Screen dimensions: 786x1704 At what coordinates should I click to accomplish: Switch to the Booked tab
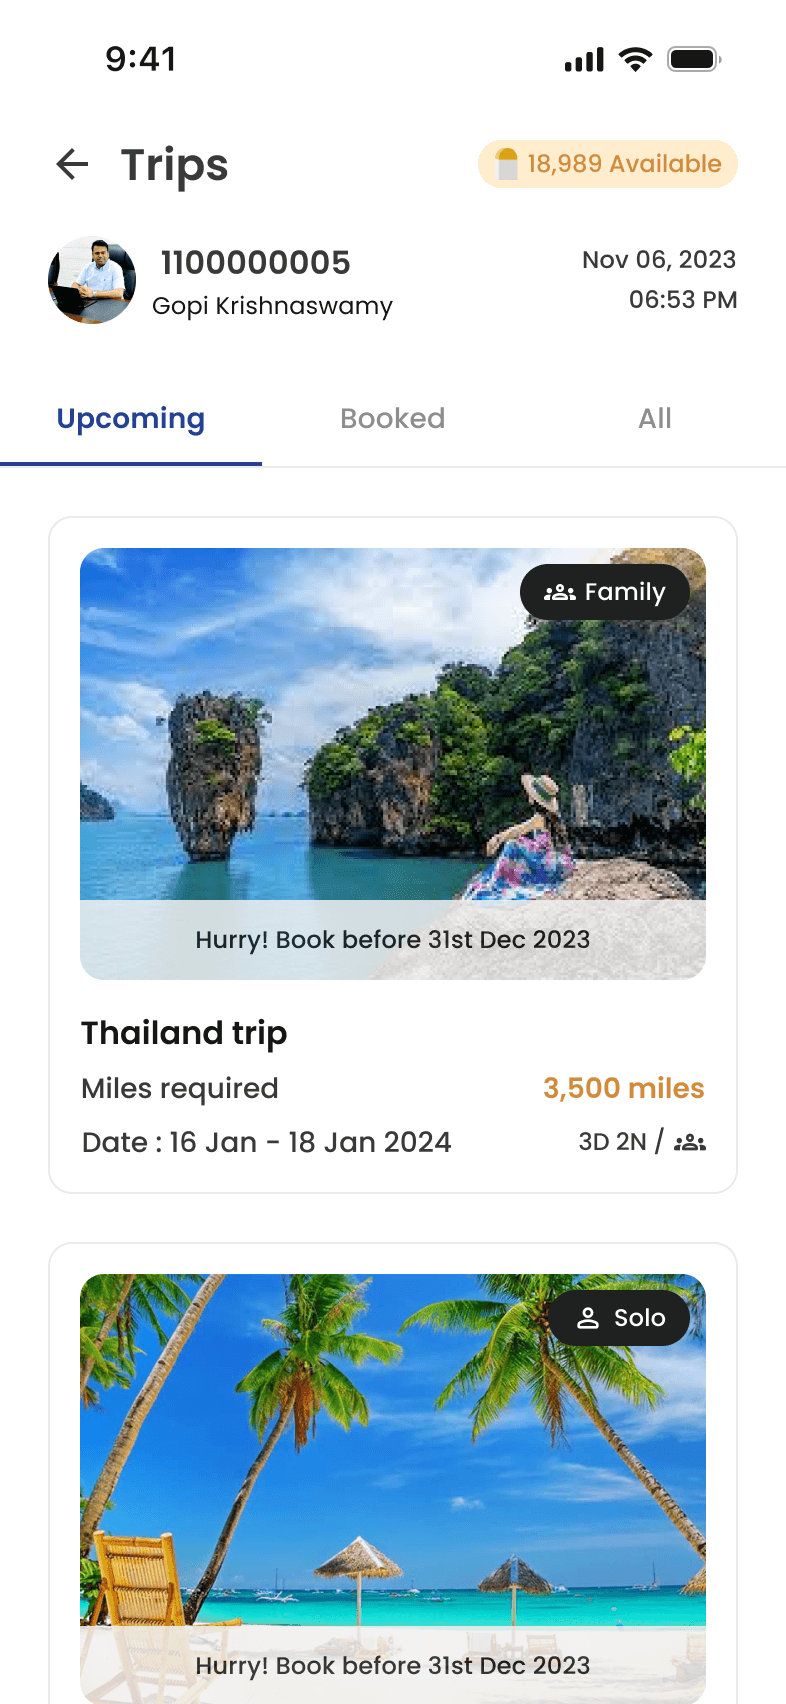coord(393,419)
